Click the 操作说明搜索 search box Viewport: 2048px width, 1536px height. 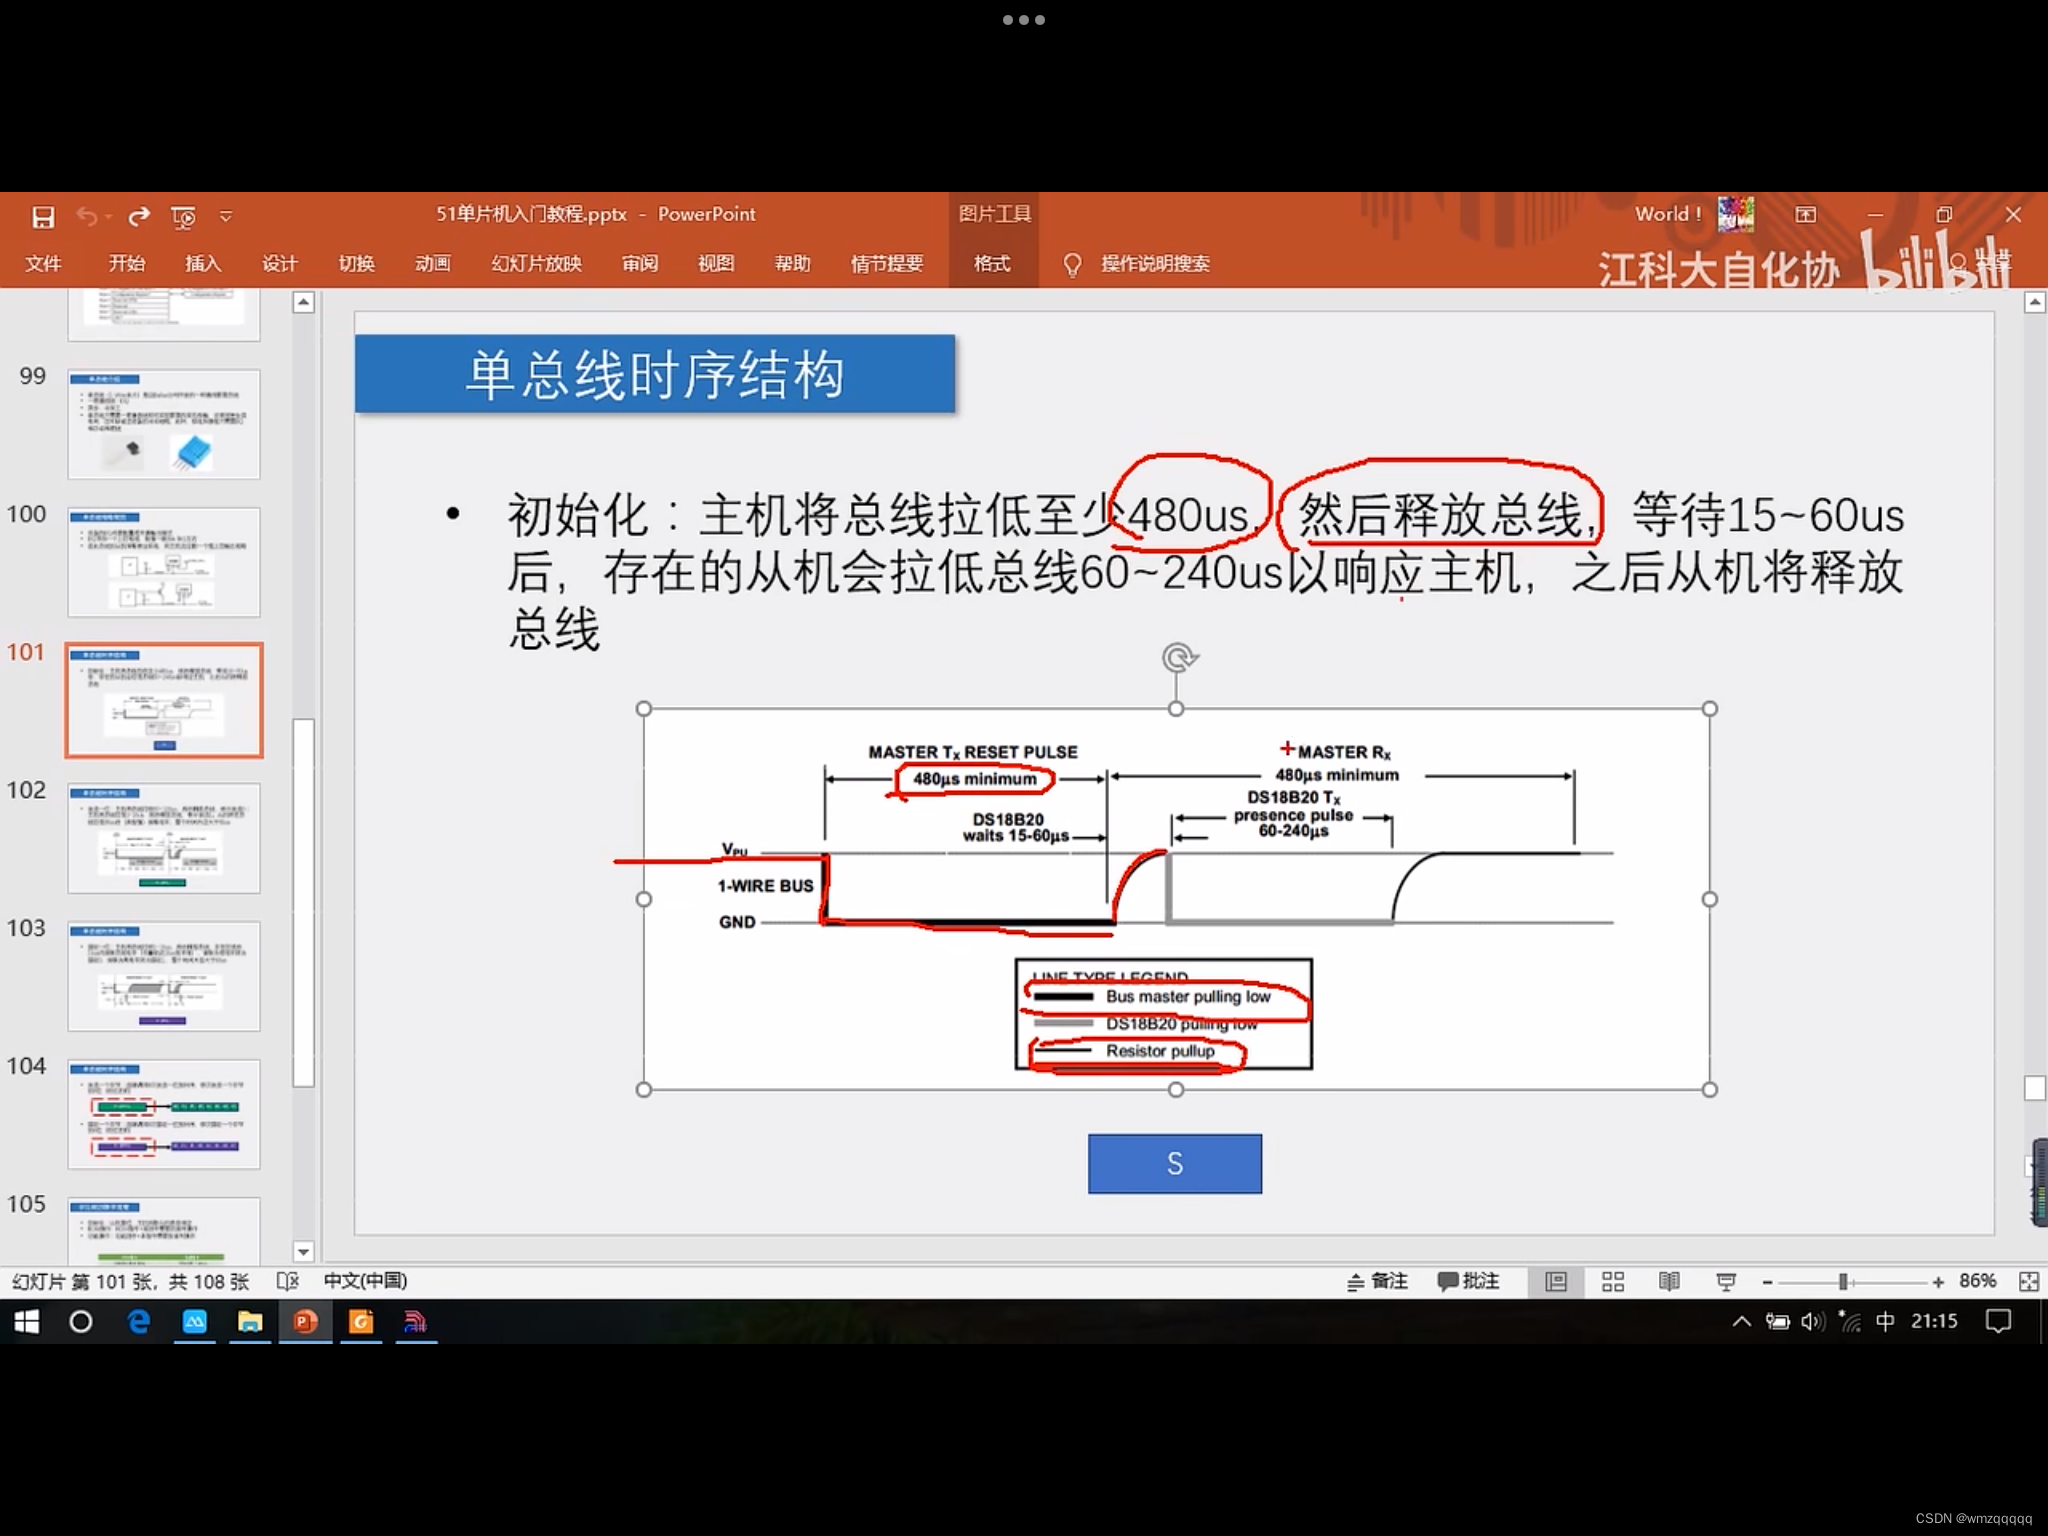click(x=1154, y=263)
